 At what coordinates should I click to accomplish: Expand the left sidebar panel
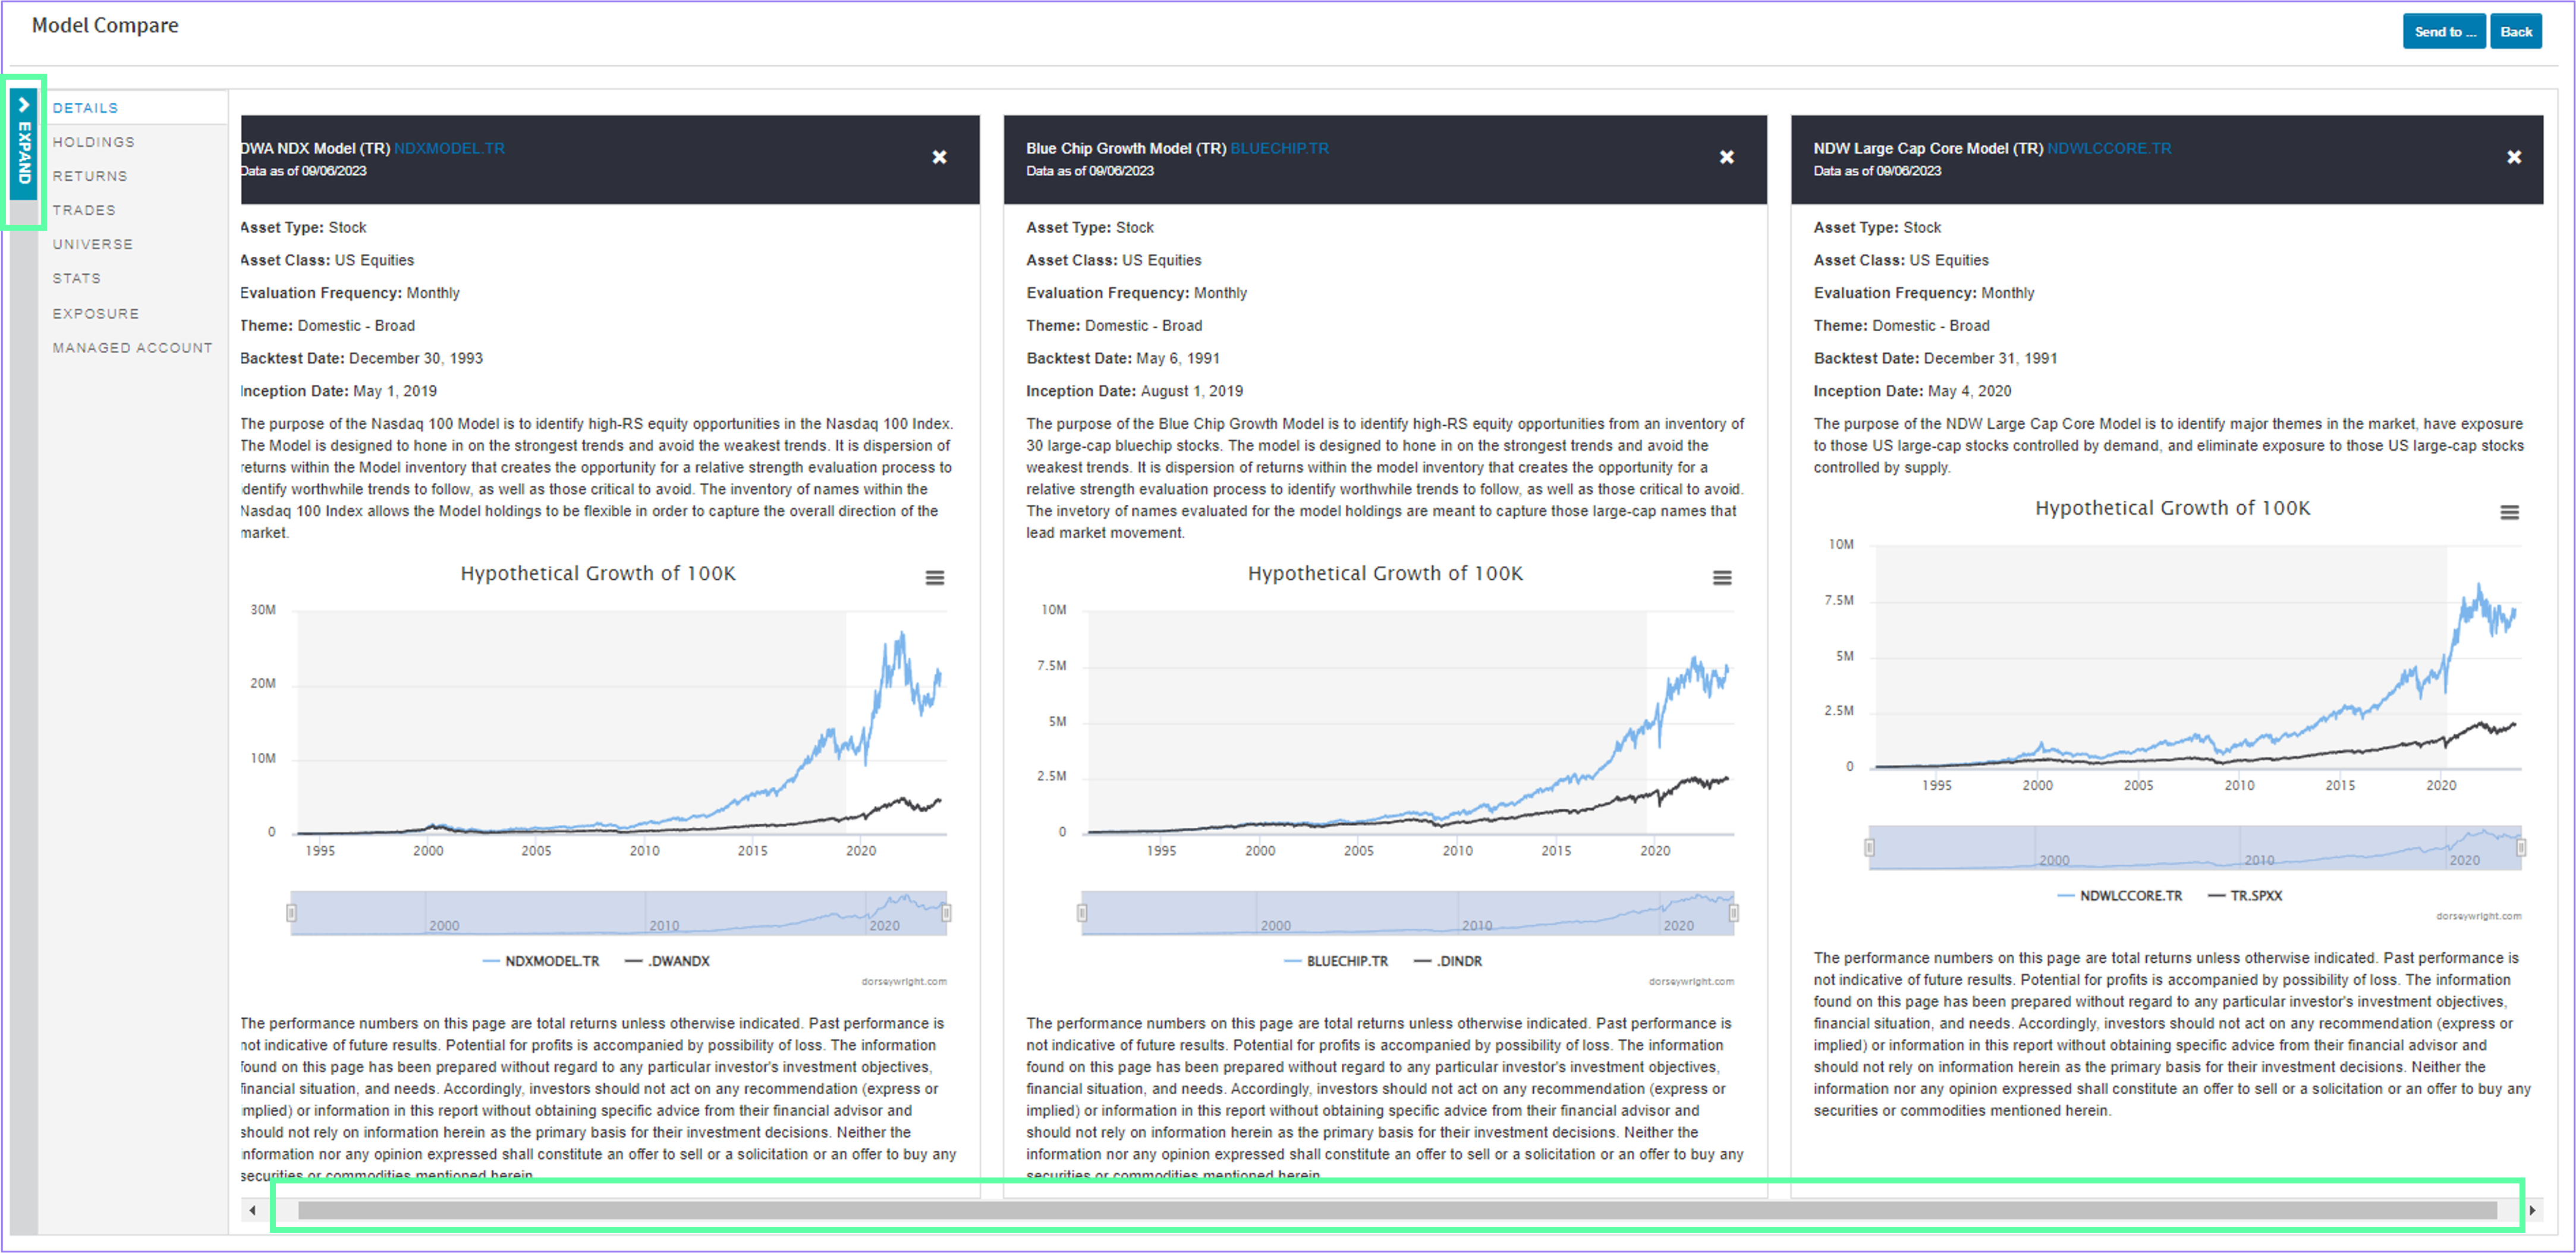click(x=24, y=144)
